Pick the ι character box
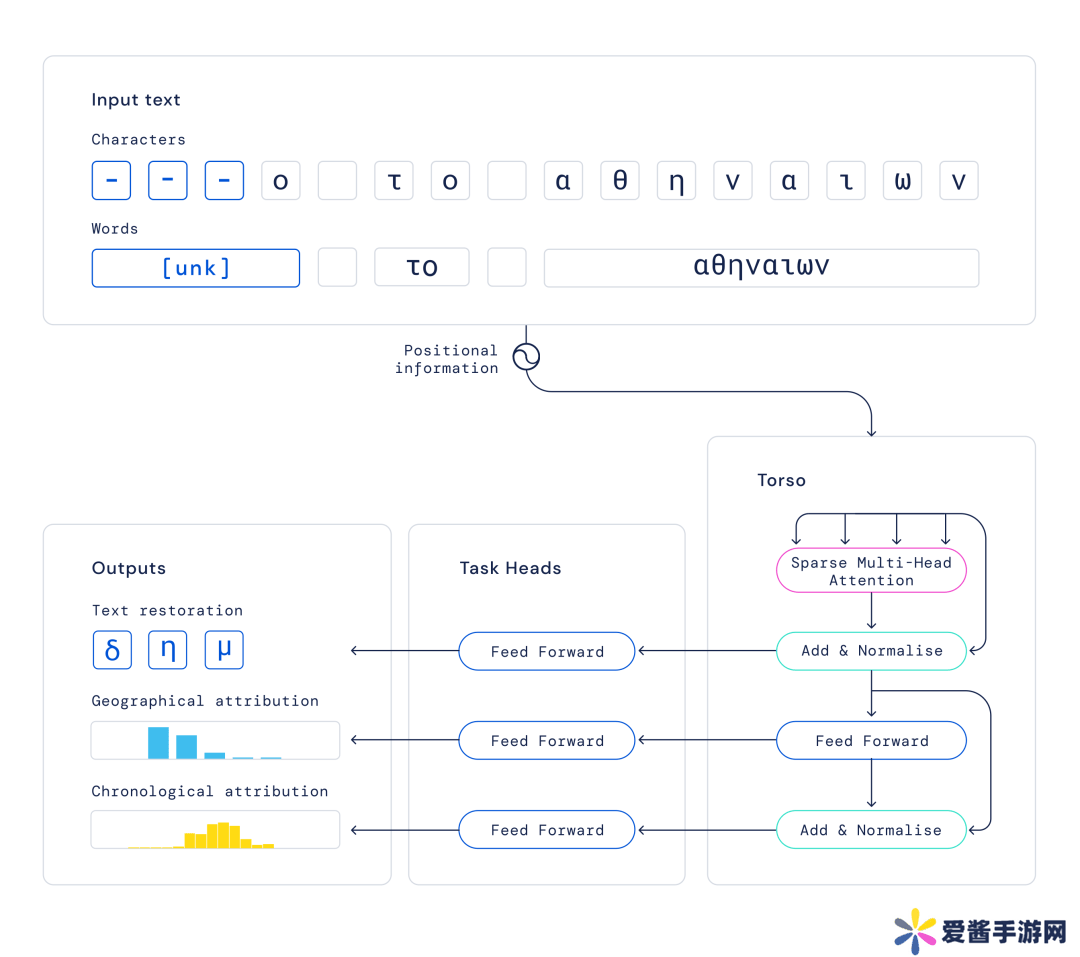The height and width of the screenshot is (957, 1080). (x=846, y=181)
